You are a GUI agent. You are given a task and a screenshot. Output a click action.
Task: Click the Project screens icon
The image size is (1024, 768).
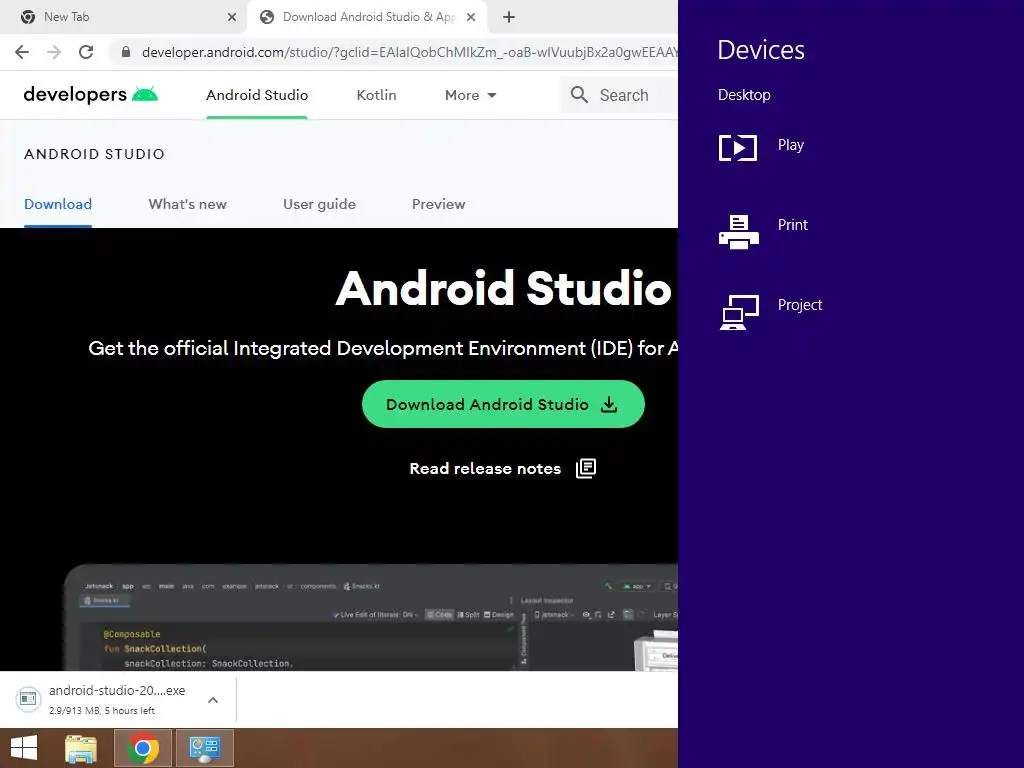coord(739,312)
